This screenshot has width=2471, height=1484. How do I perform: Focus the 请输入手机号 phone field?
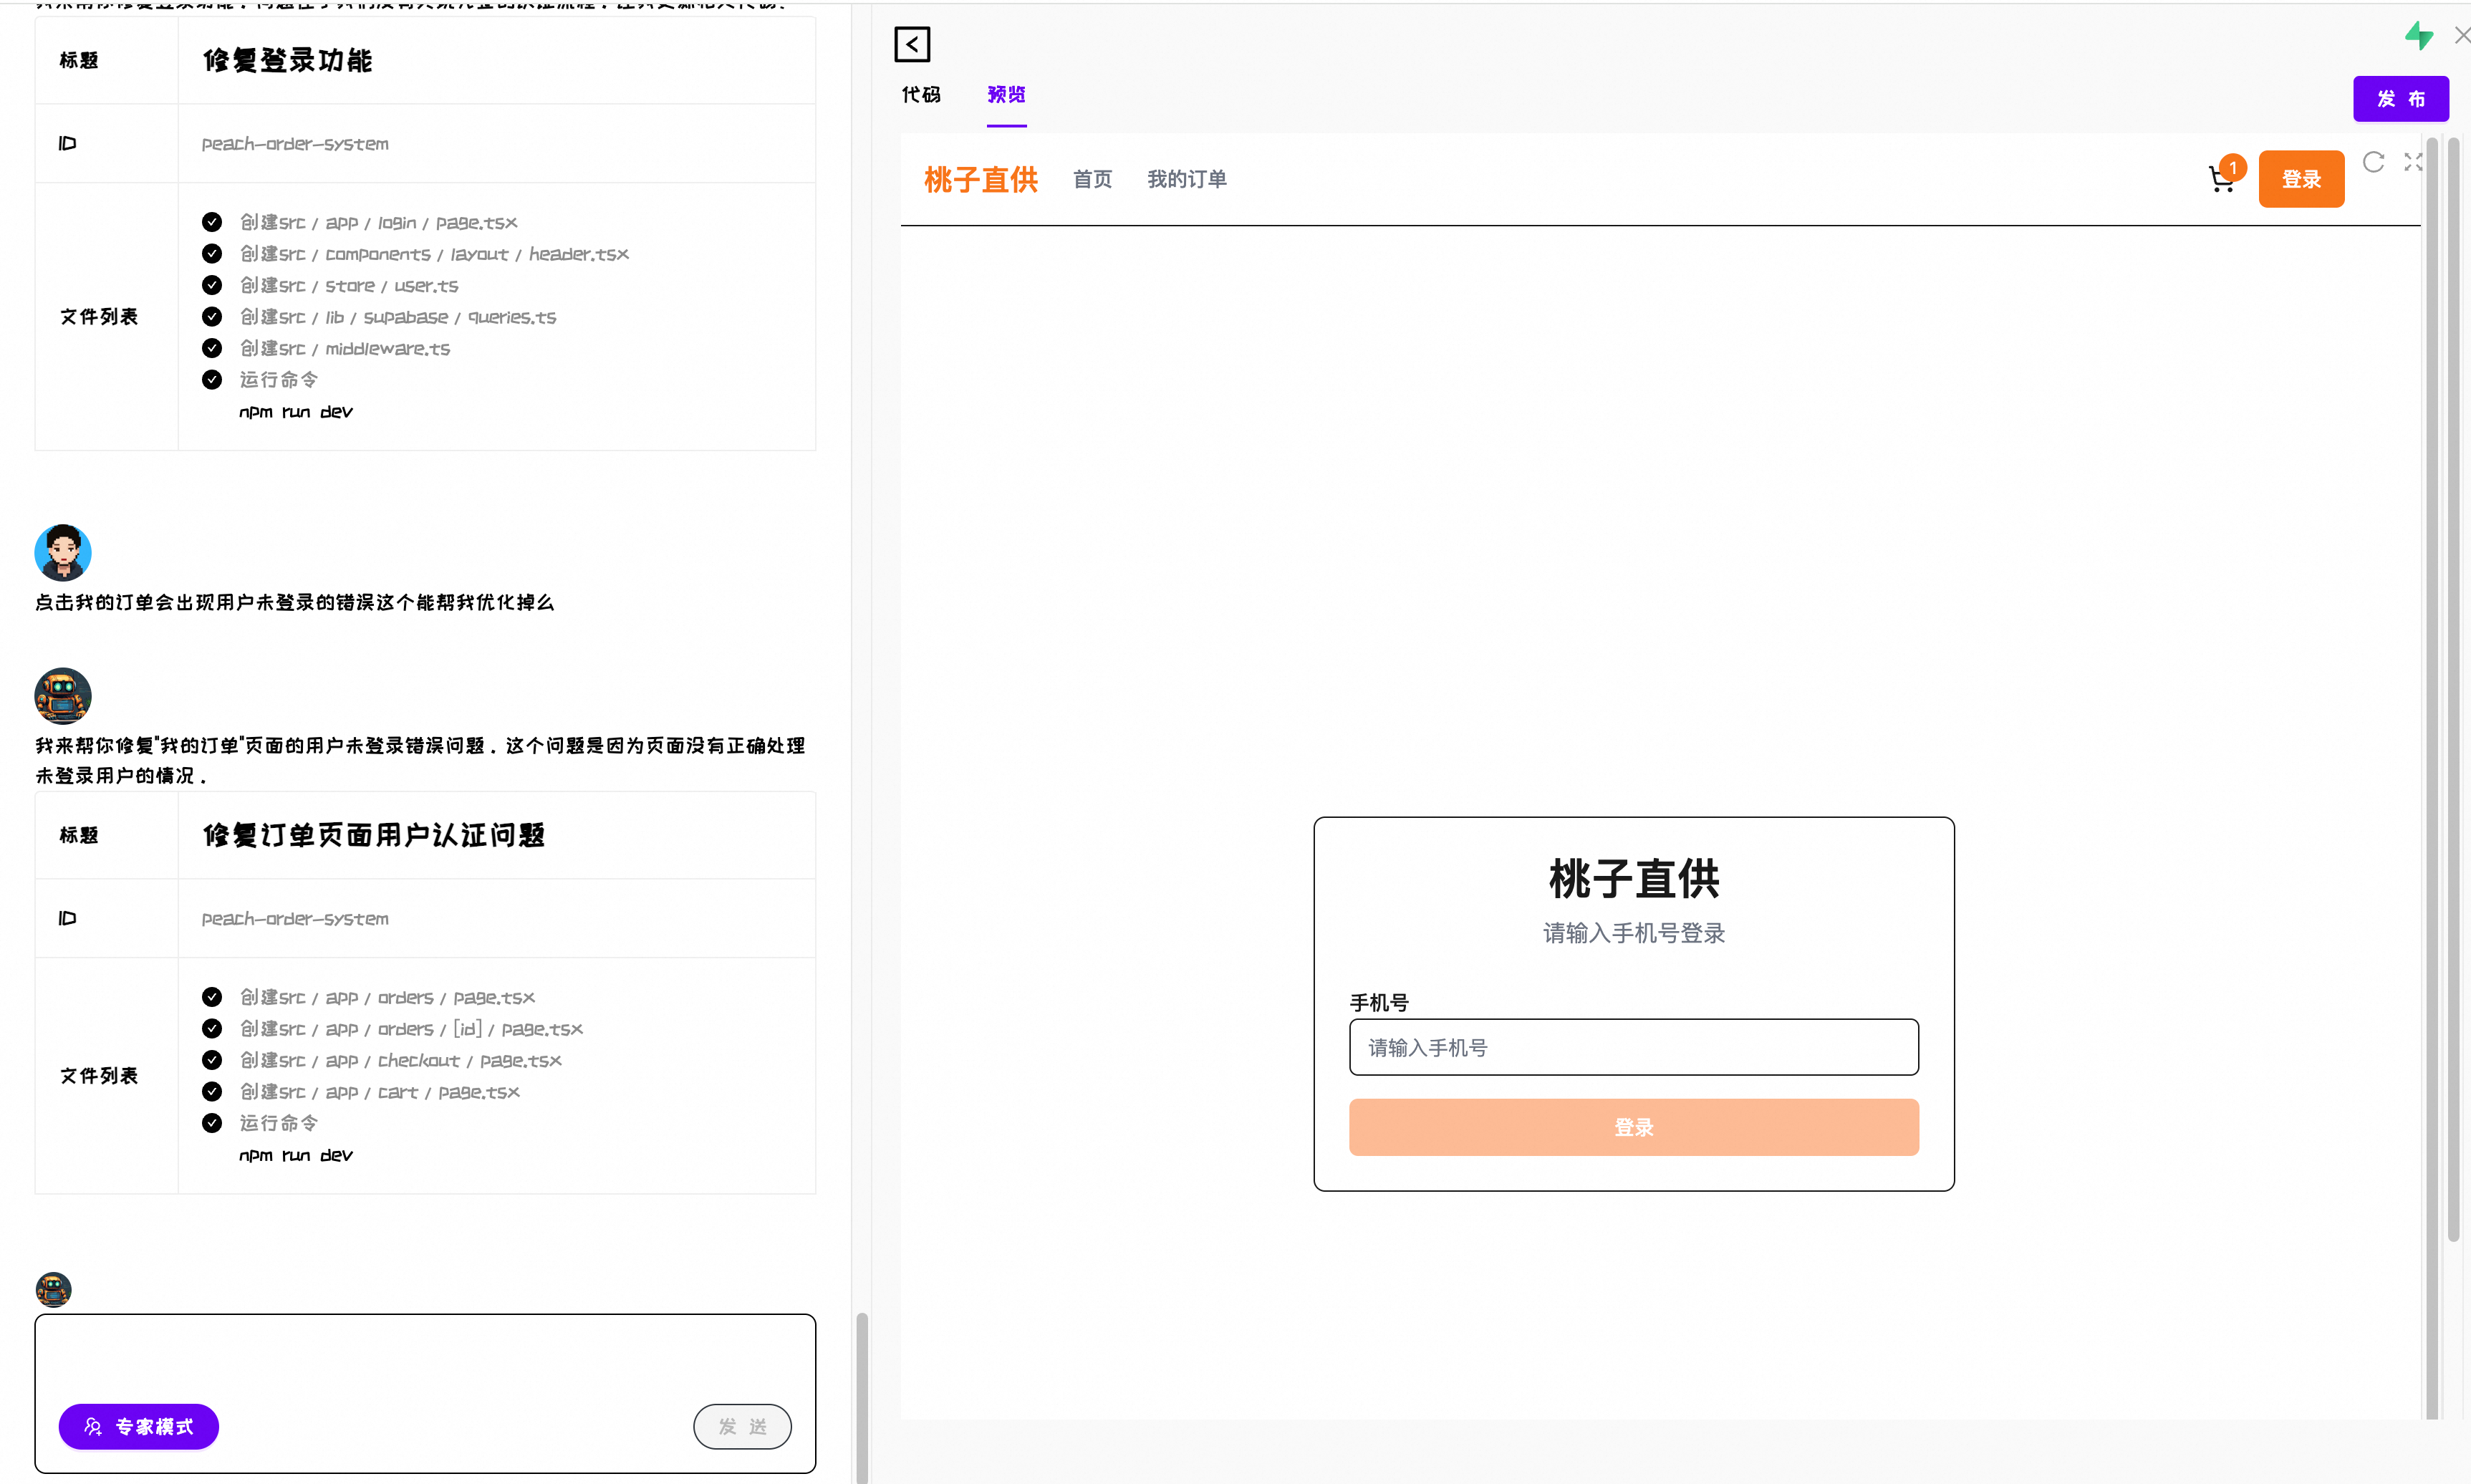coord(1633,1047)
